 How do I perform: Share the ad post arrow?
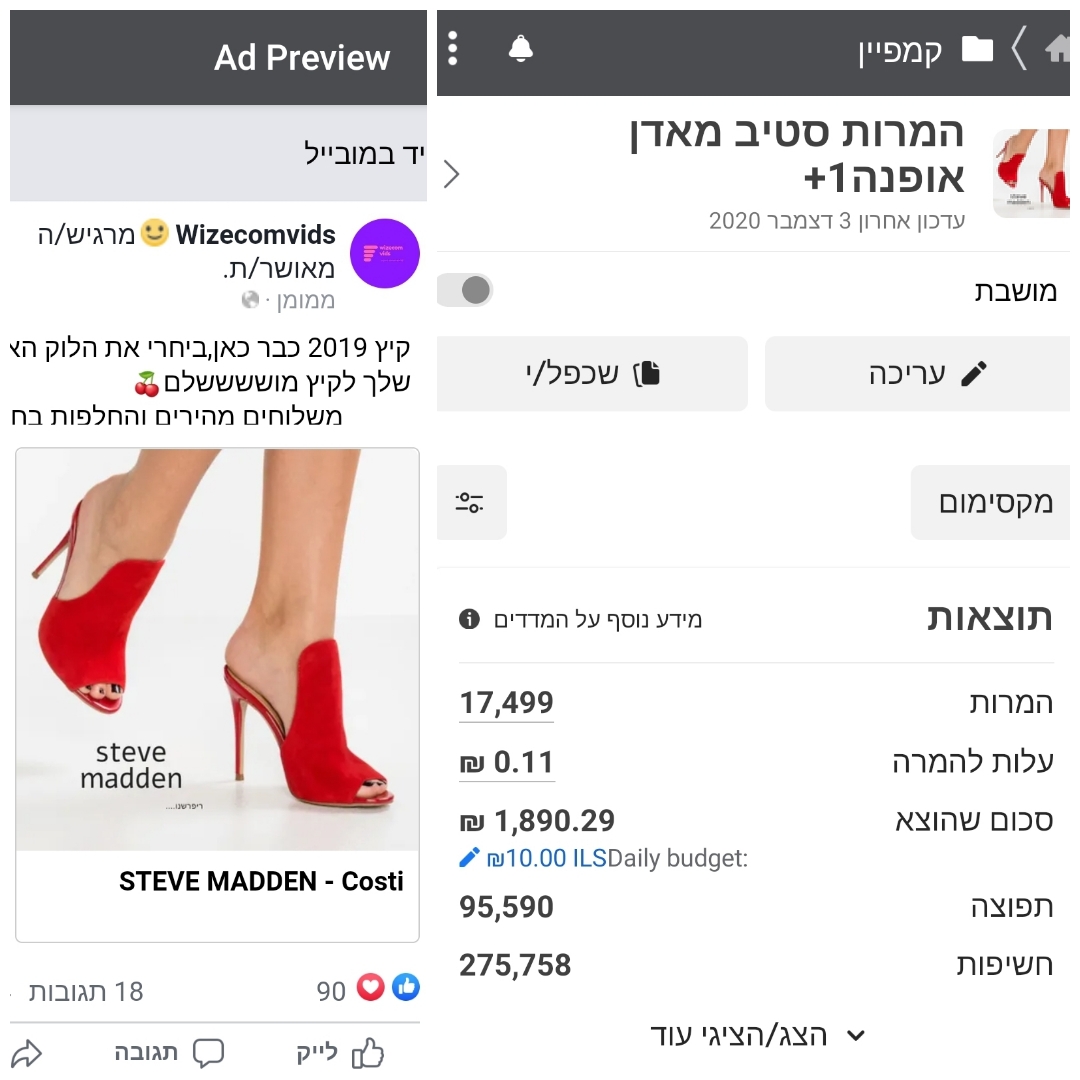(26, 1053)
